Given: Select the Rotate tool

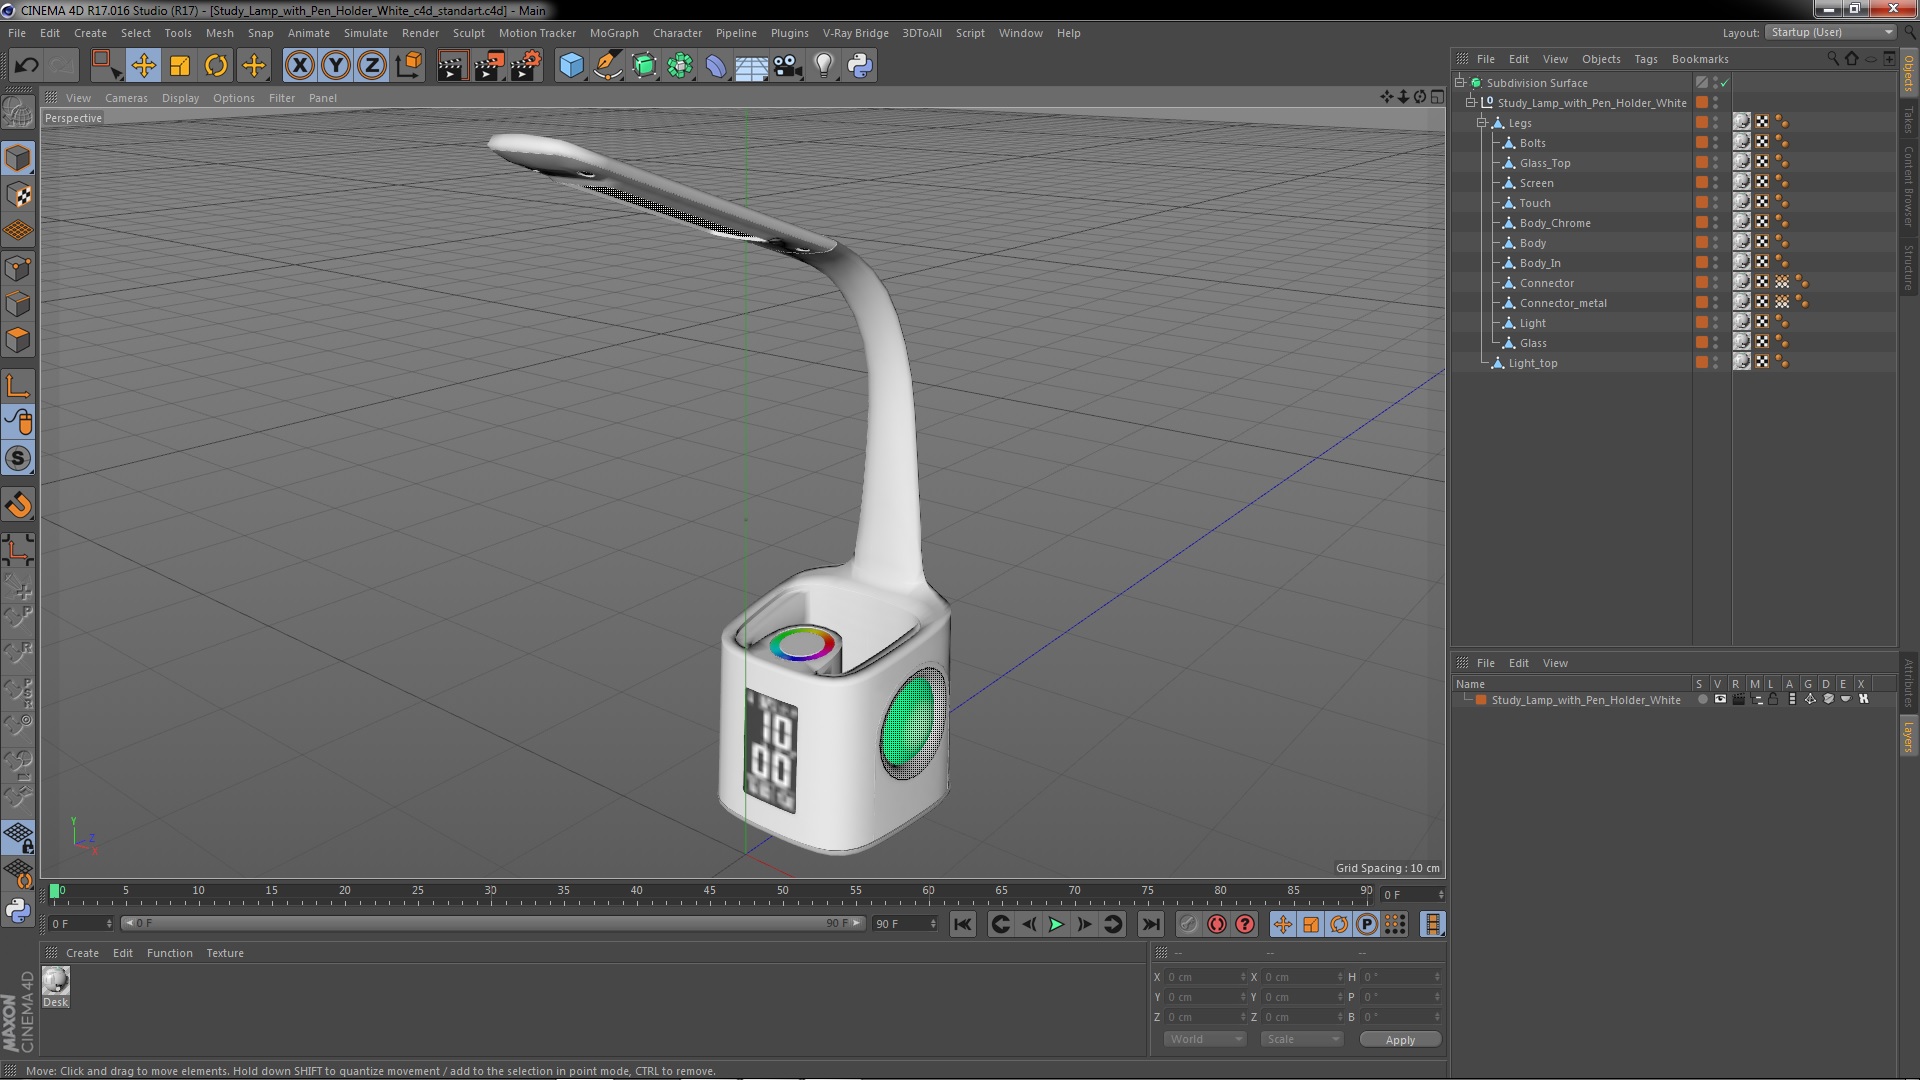Looking at the screenshot, I should coord(216,66).
